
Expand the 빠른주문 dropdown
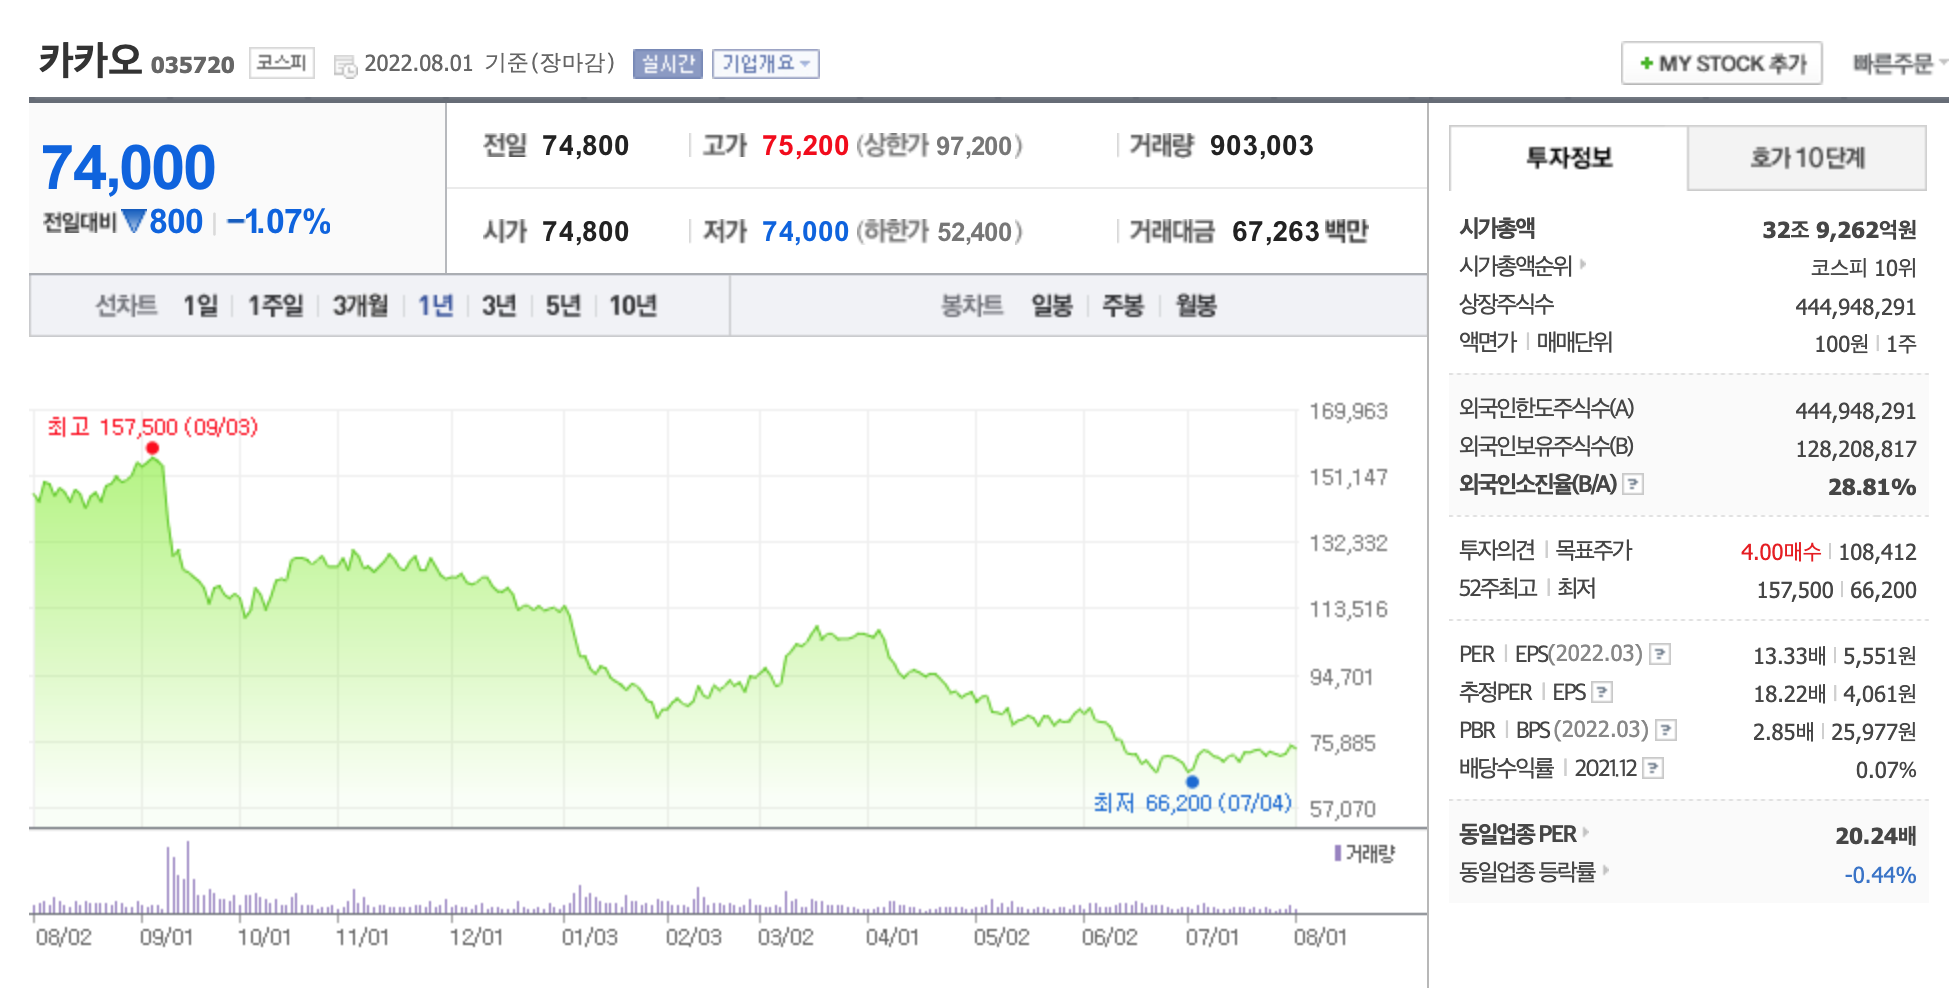(x=1899, y=64)
